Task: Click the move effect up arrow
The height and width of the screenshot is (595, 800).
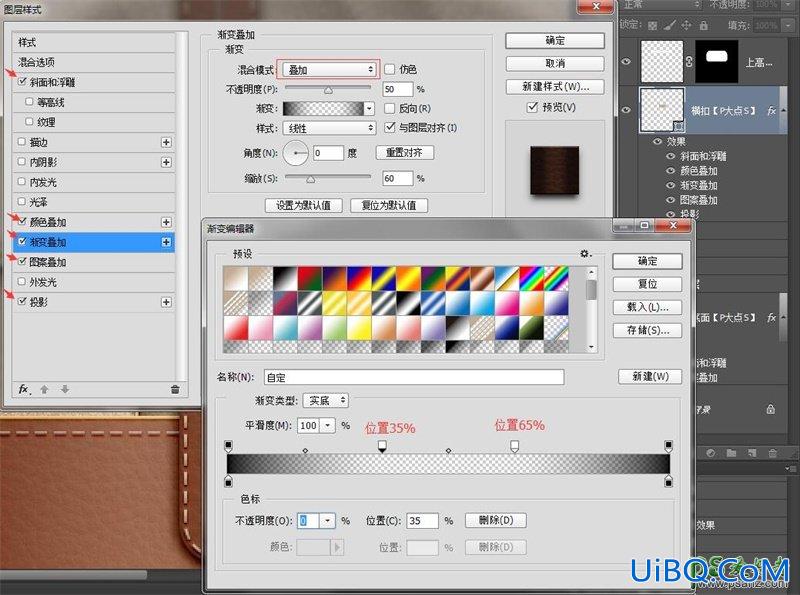Action: [44, 389]
